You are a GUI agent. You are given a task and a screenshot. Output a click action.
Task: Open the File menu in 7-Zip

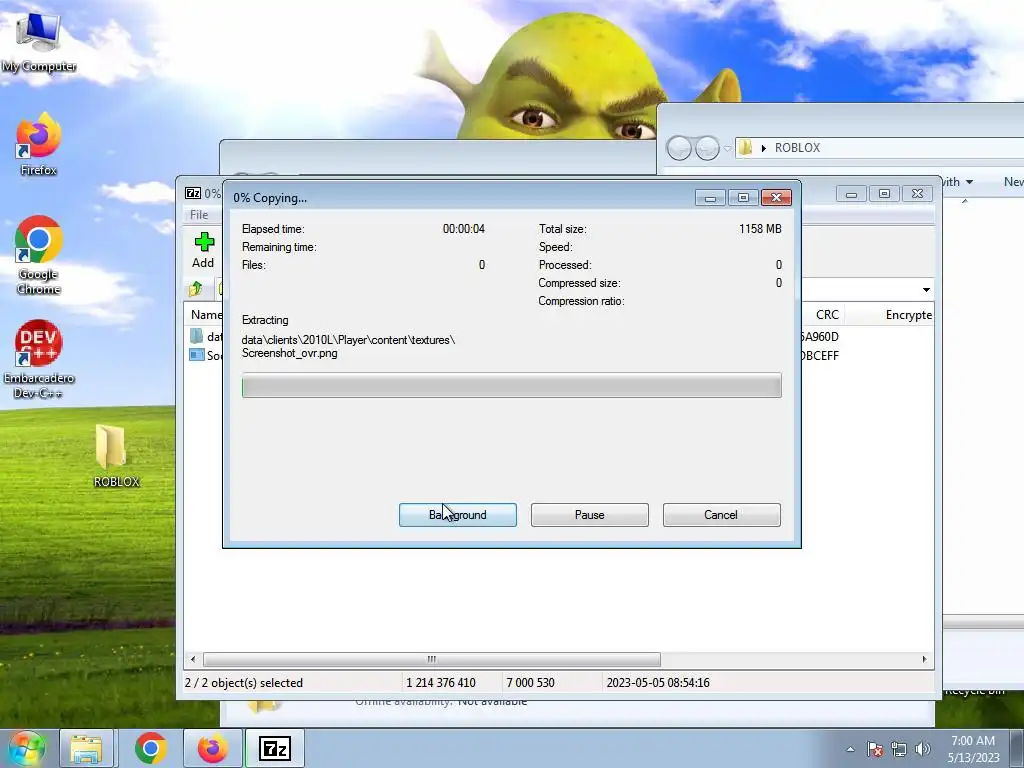[199, 215]
